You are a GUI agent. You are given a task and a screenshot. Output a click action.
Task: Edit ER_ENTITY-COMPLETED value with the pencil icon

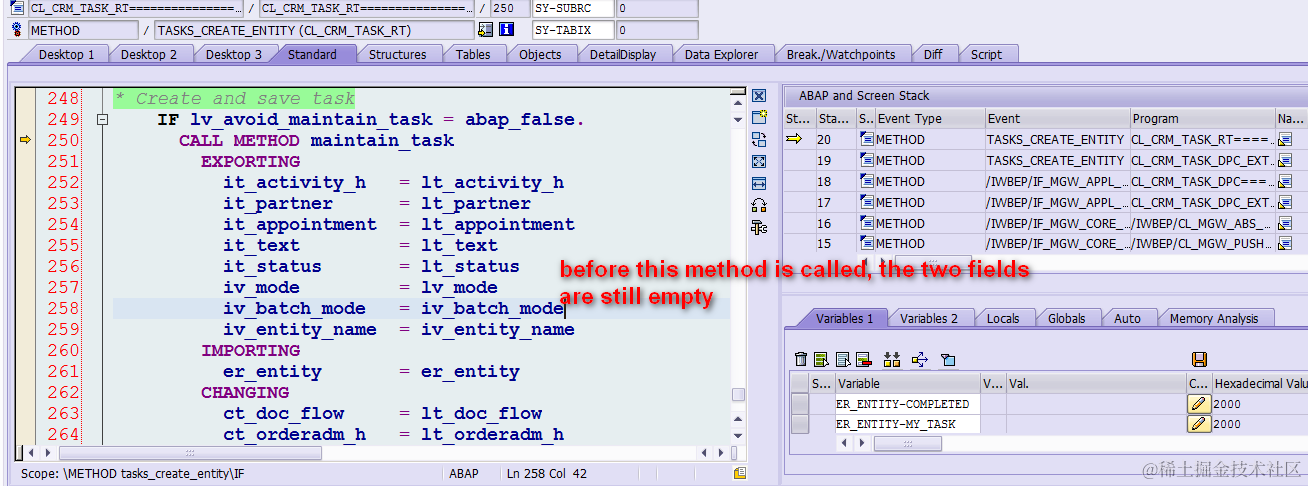[1198, 404]
